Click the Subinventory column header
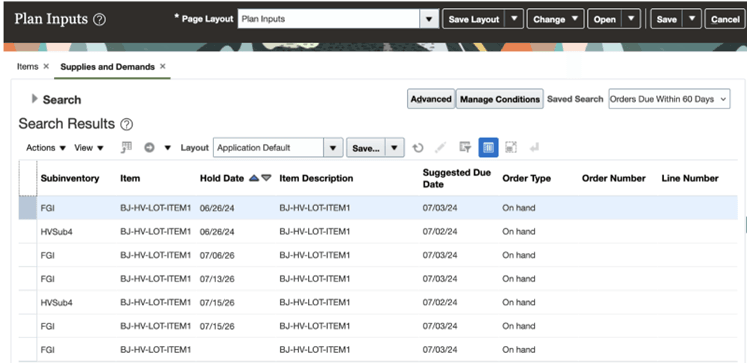747x363 pixels. coord(70,178)
